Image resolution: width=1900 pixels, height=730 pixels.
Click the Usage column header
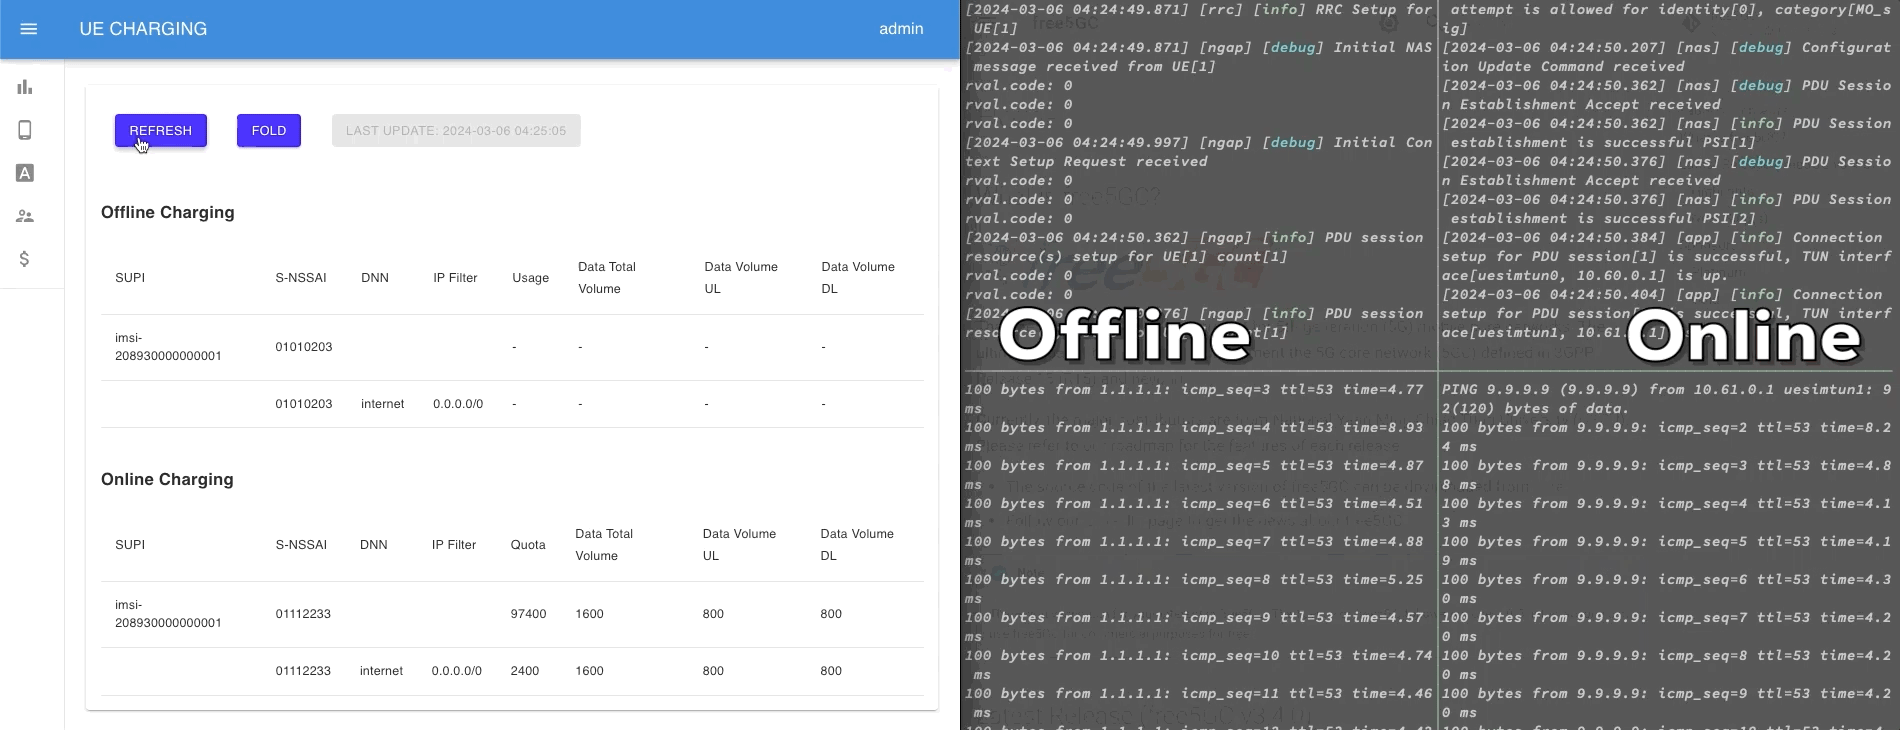[530, 278]
